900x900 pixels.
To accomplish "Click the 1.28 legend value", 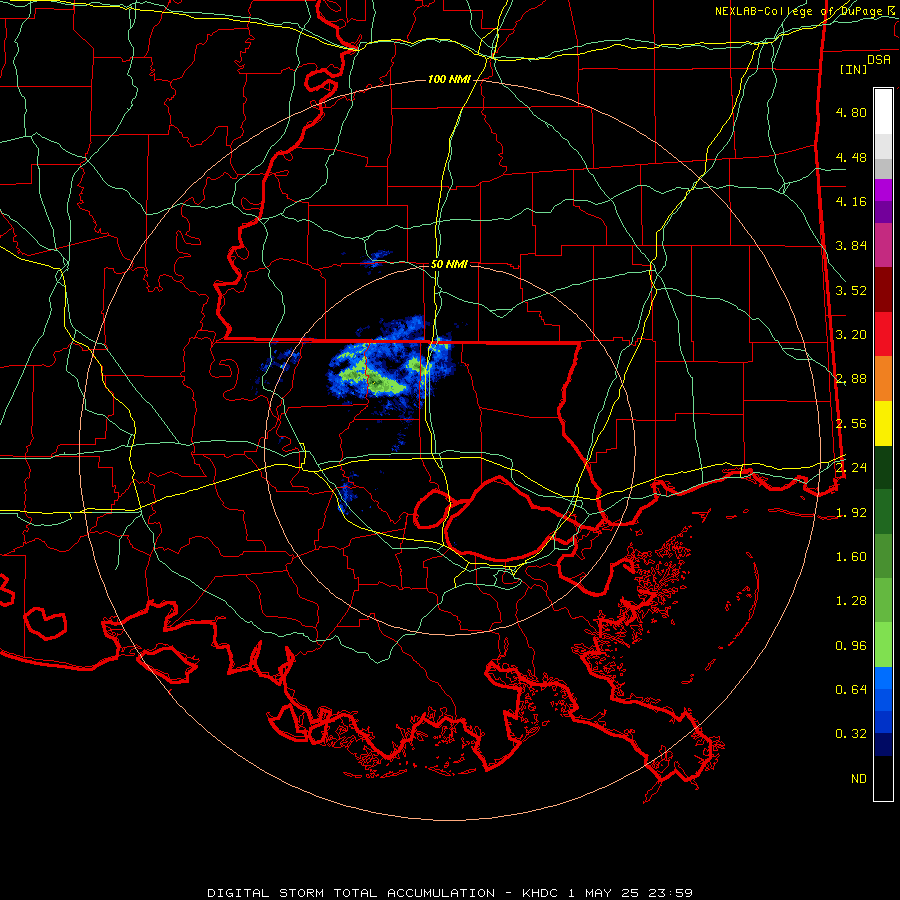I will click(851, 601).
